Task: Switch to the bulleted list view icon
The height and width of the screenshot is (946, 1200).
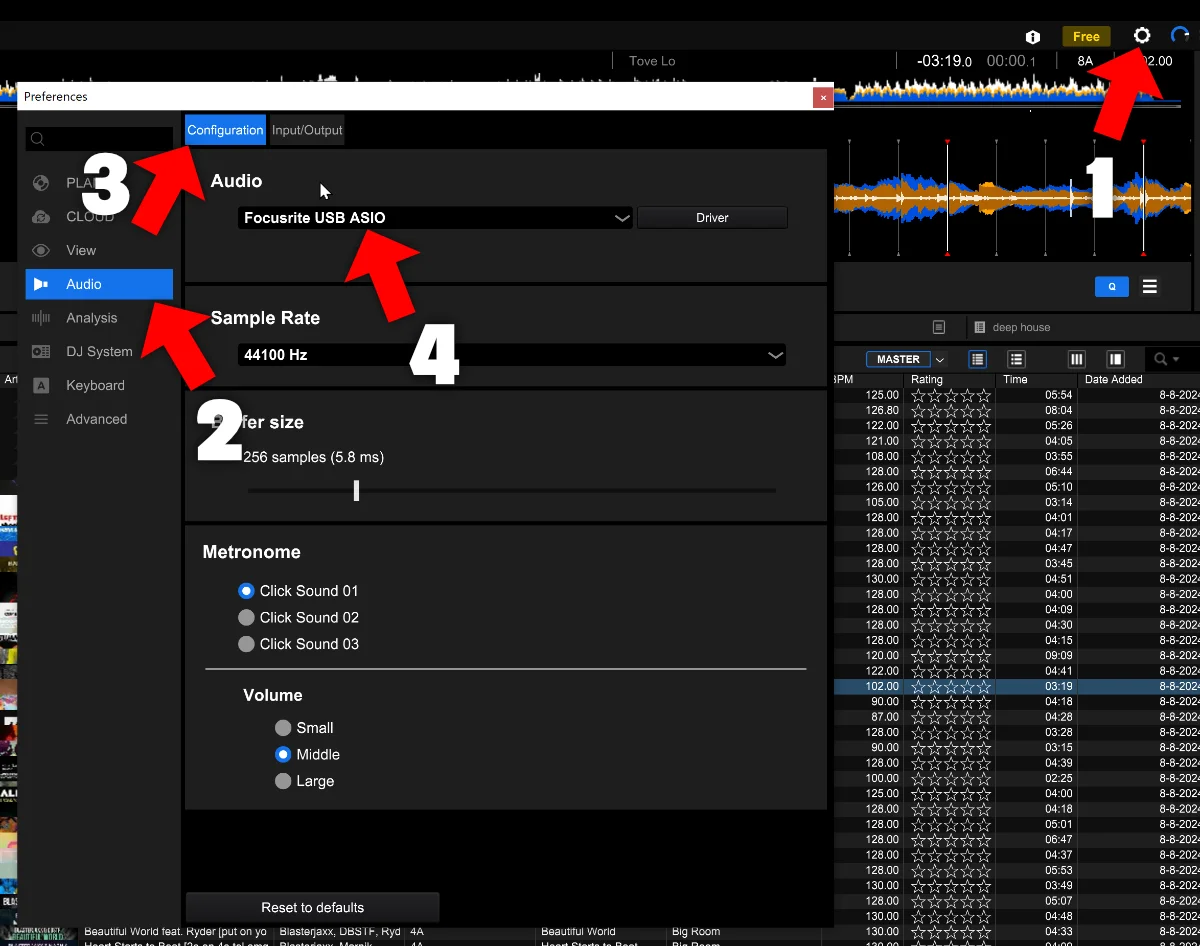Action: (1016, 359)
